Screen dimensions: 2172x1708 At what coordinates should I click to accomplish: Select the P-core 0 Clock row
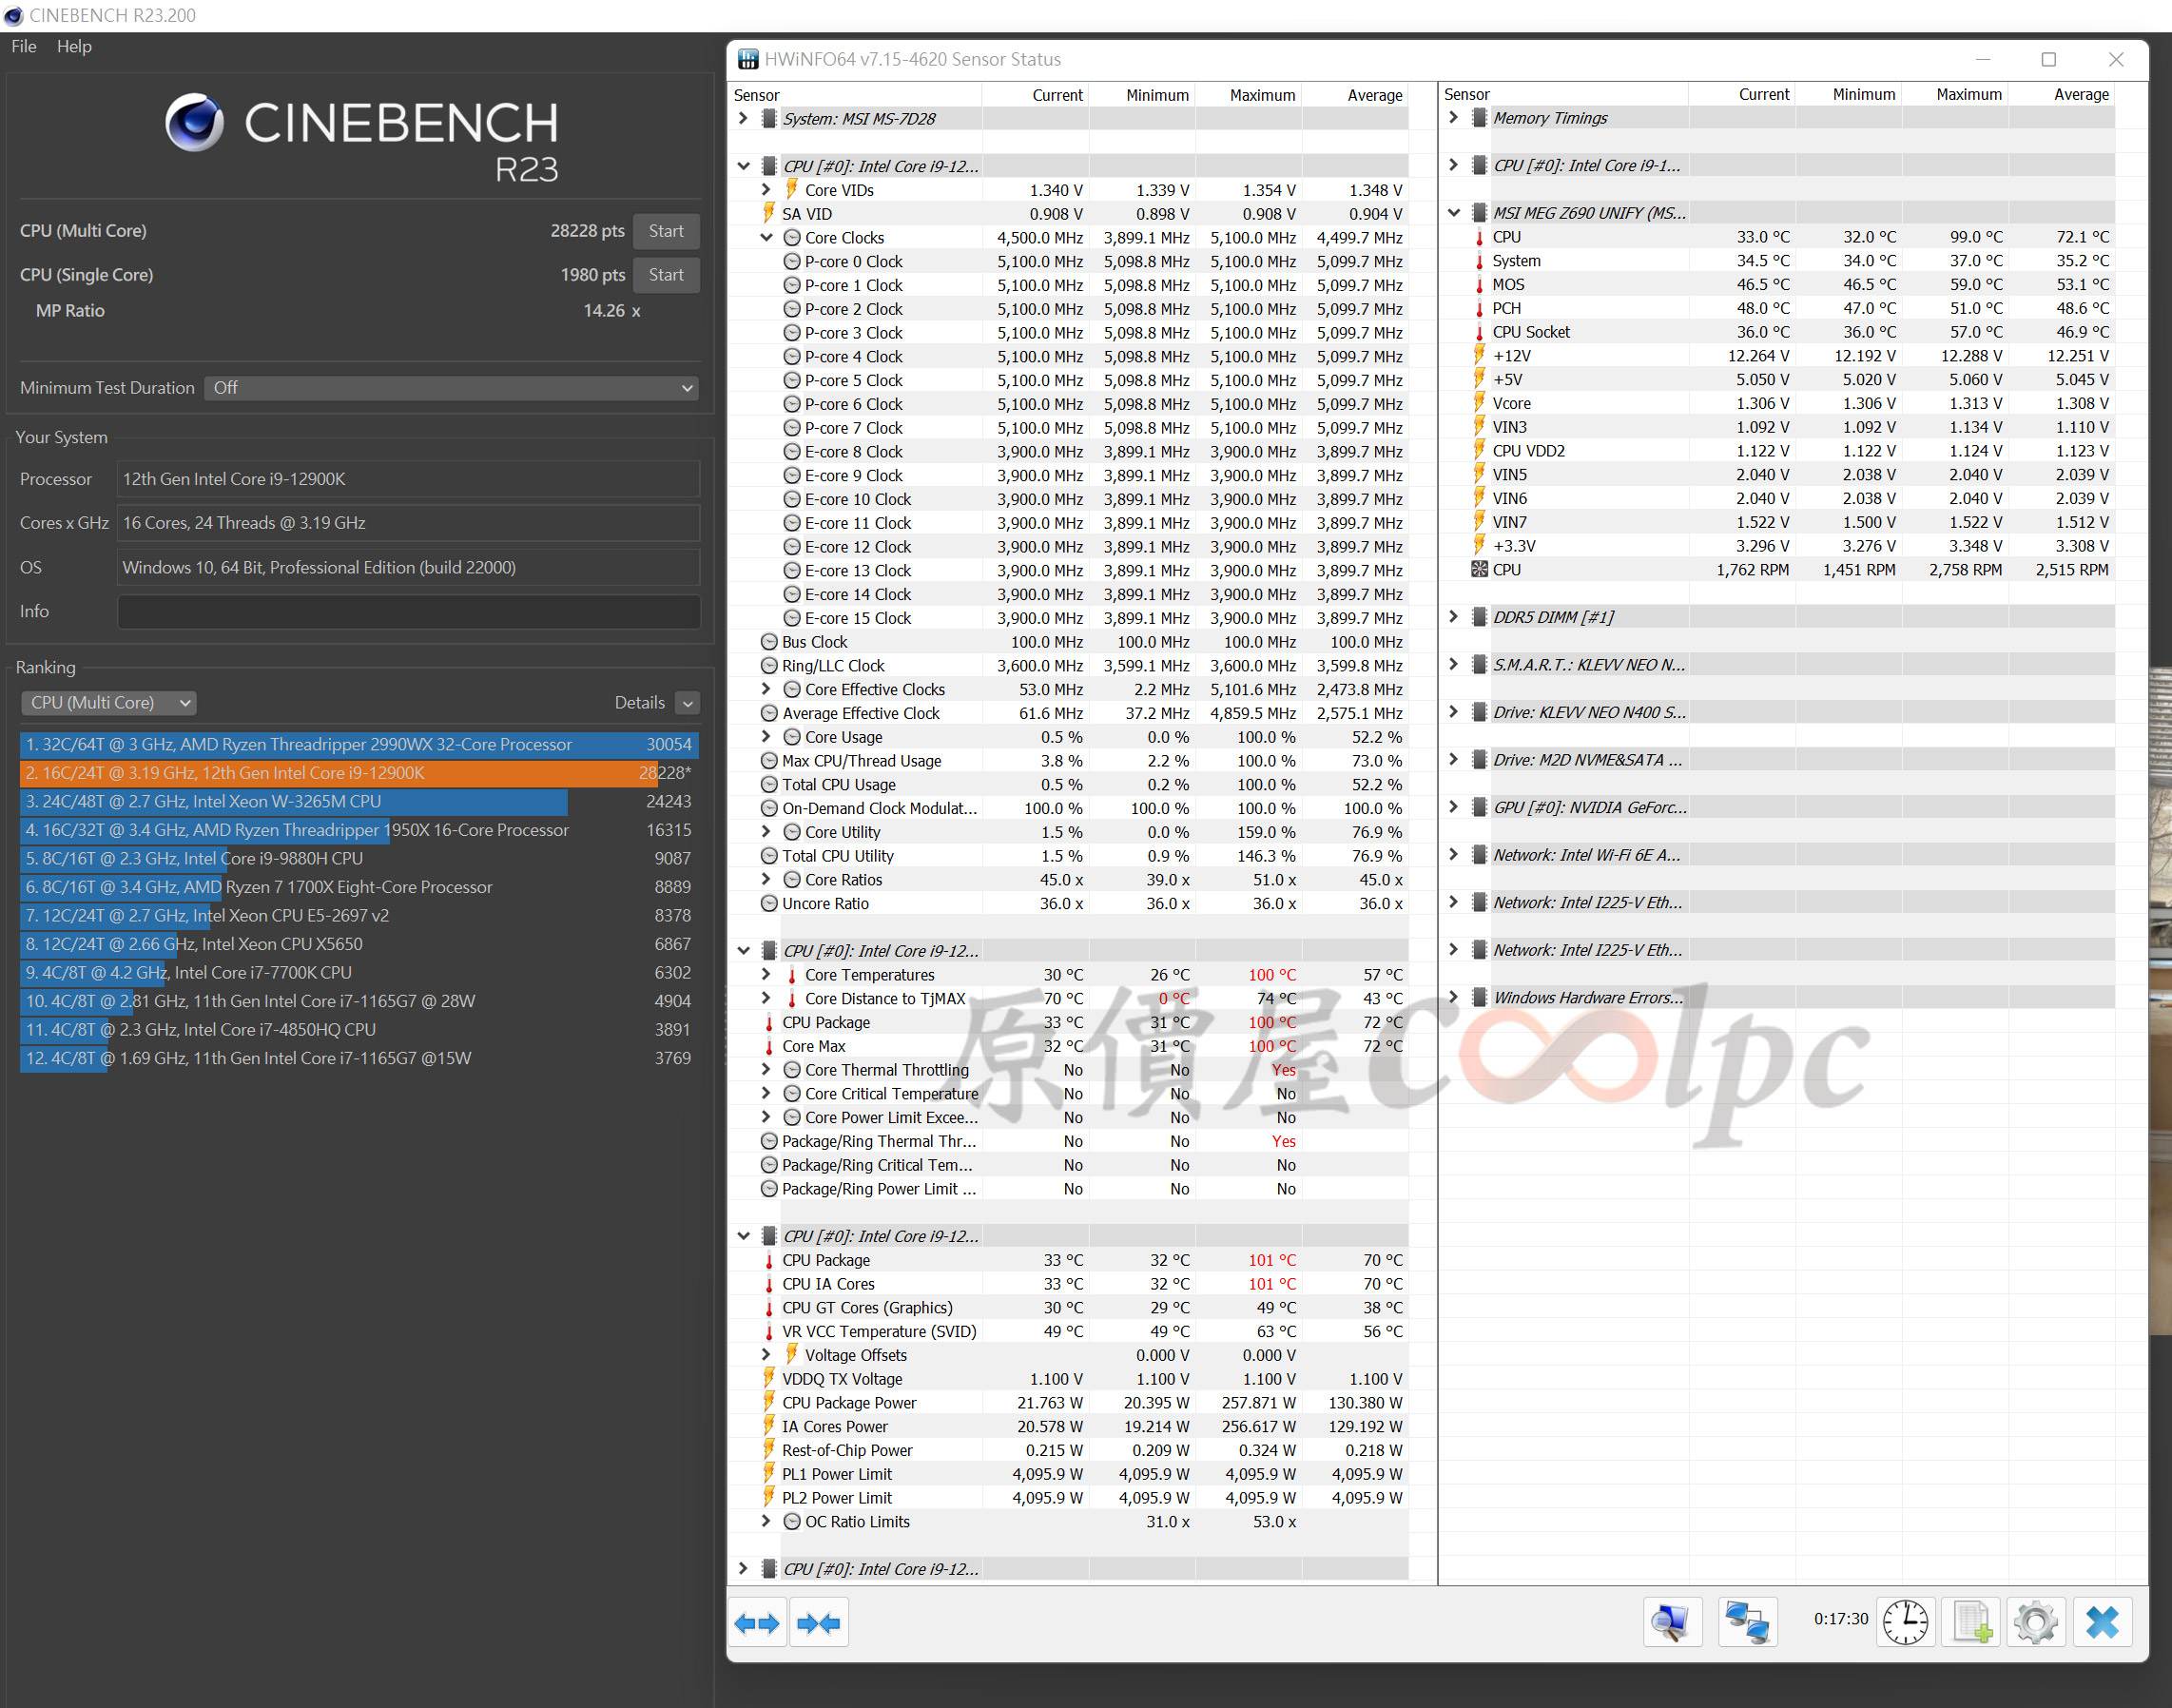pos(1070,262)
